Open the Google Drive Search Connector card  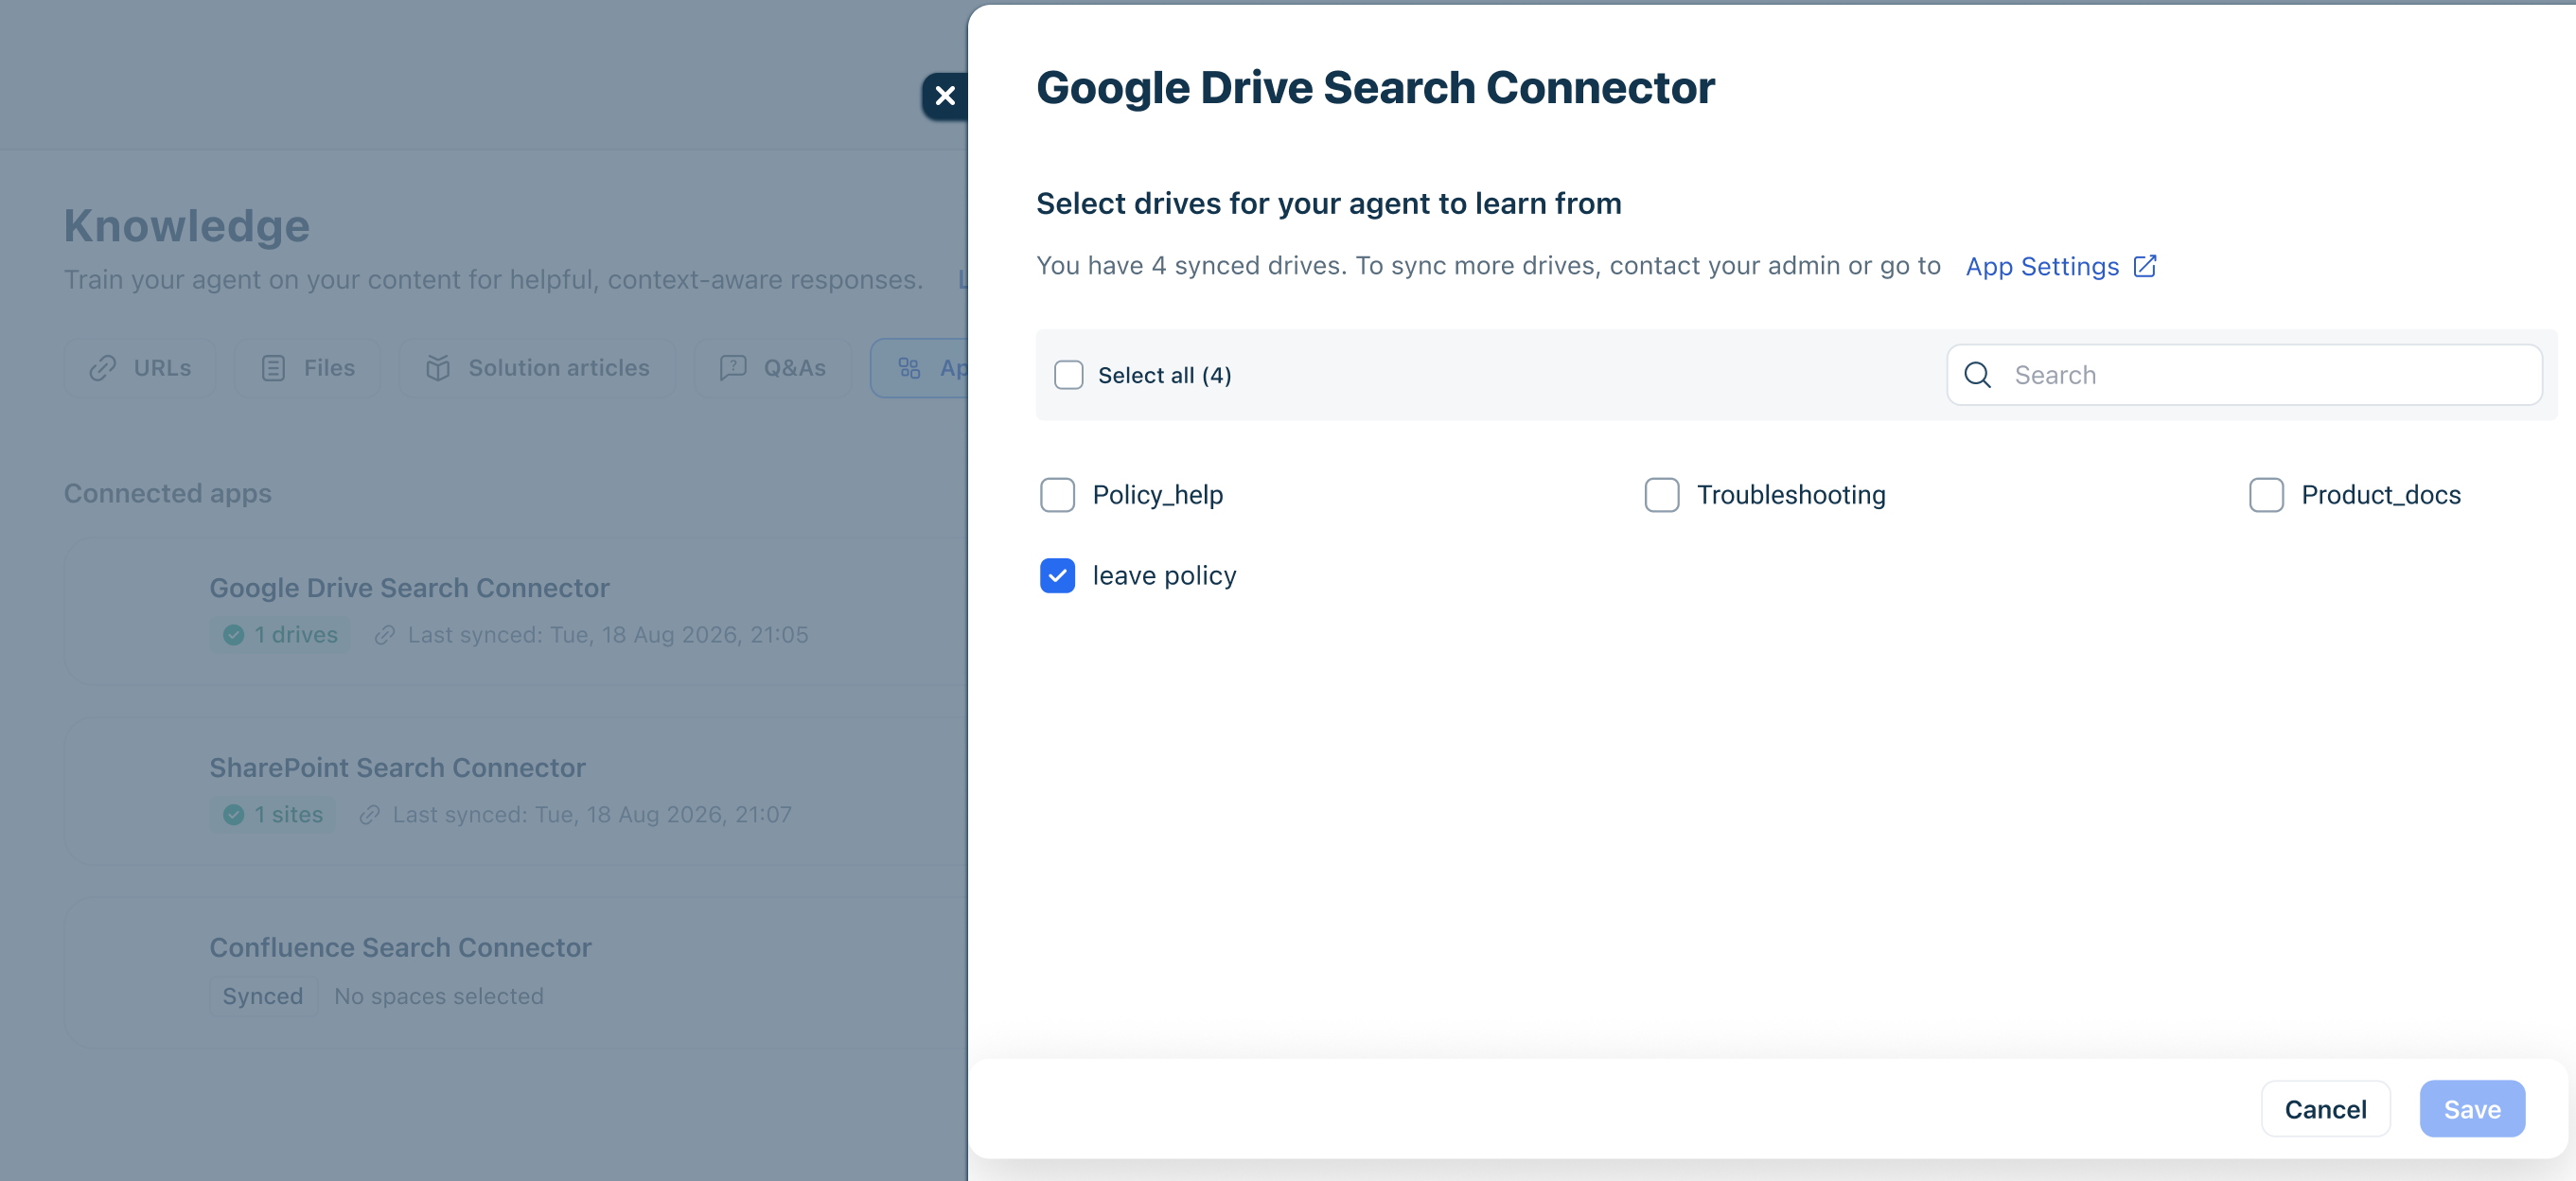[x=516, y=611]
